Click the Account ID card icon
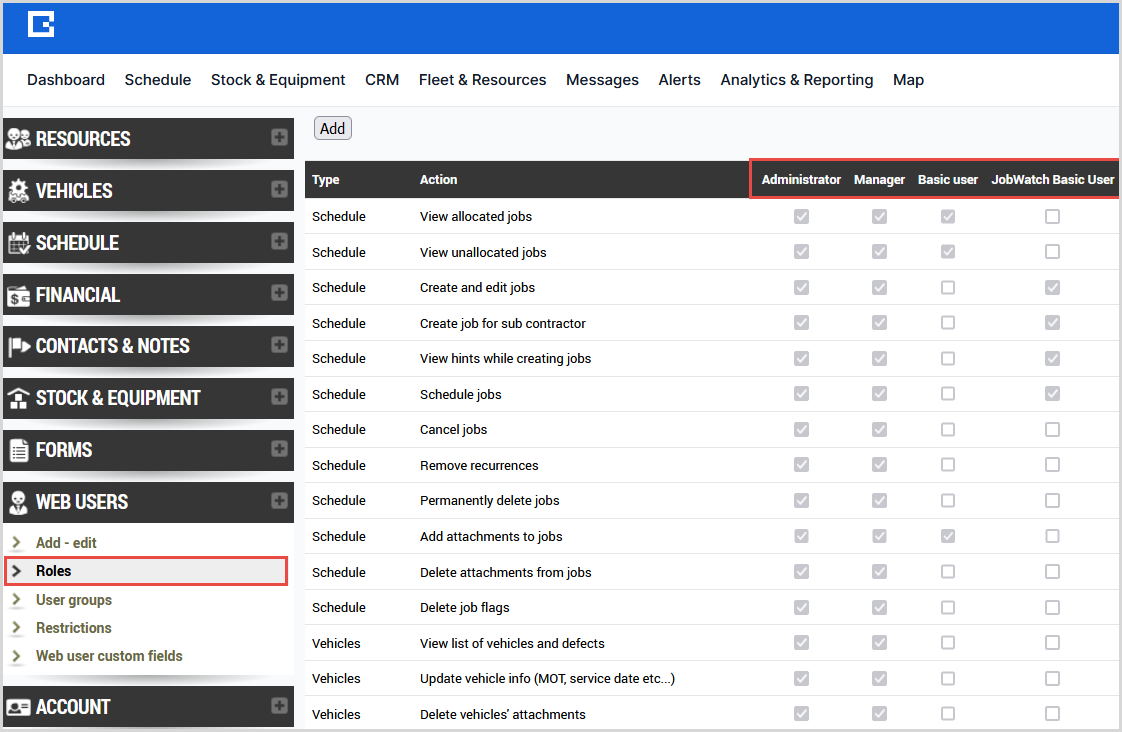Viewport: 1122px width, 732px height. (18, 707)
